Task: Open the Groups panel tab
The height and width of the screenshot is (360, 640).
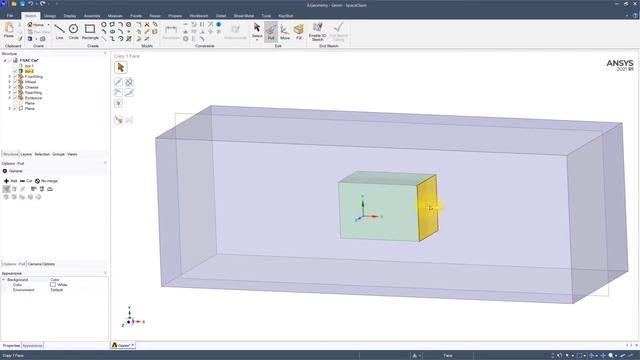Action: [x=58, y=154]
